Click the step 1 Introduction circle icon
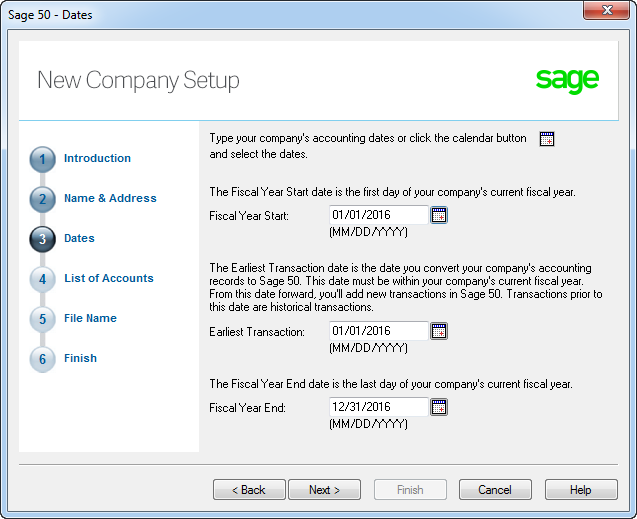 [42, 159]
